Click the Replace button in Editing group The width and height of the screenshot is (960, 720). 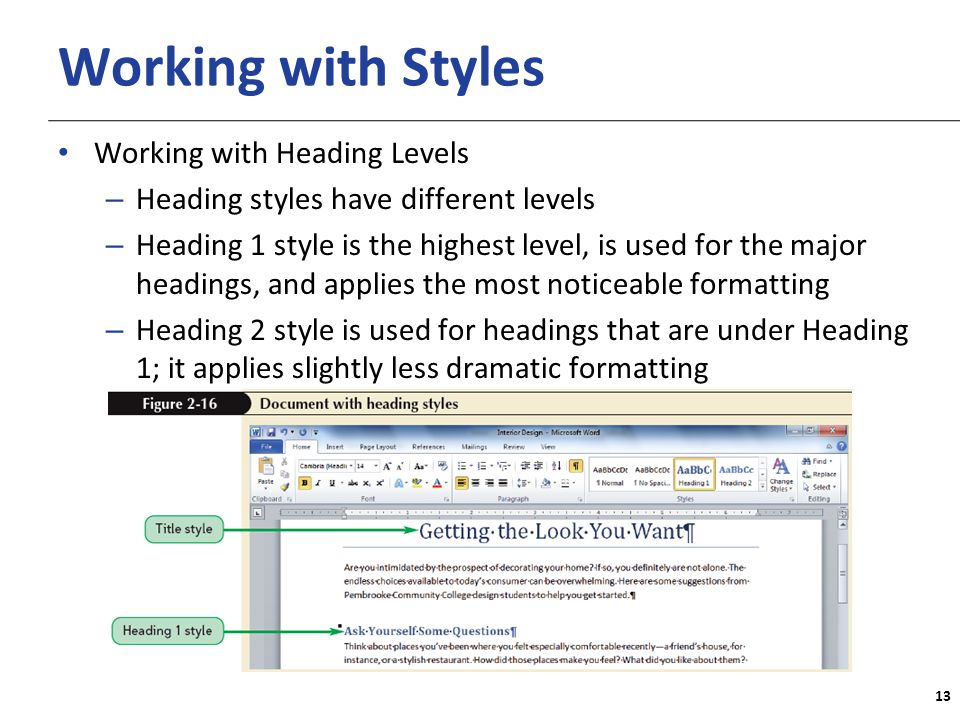(819, 474)
